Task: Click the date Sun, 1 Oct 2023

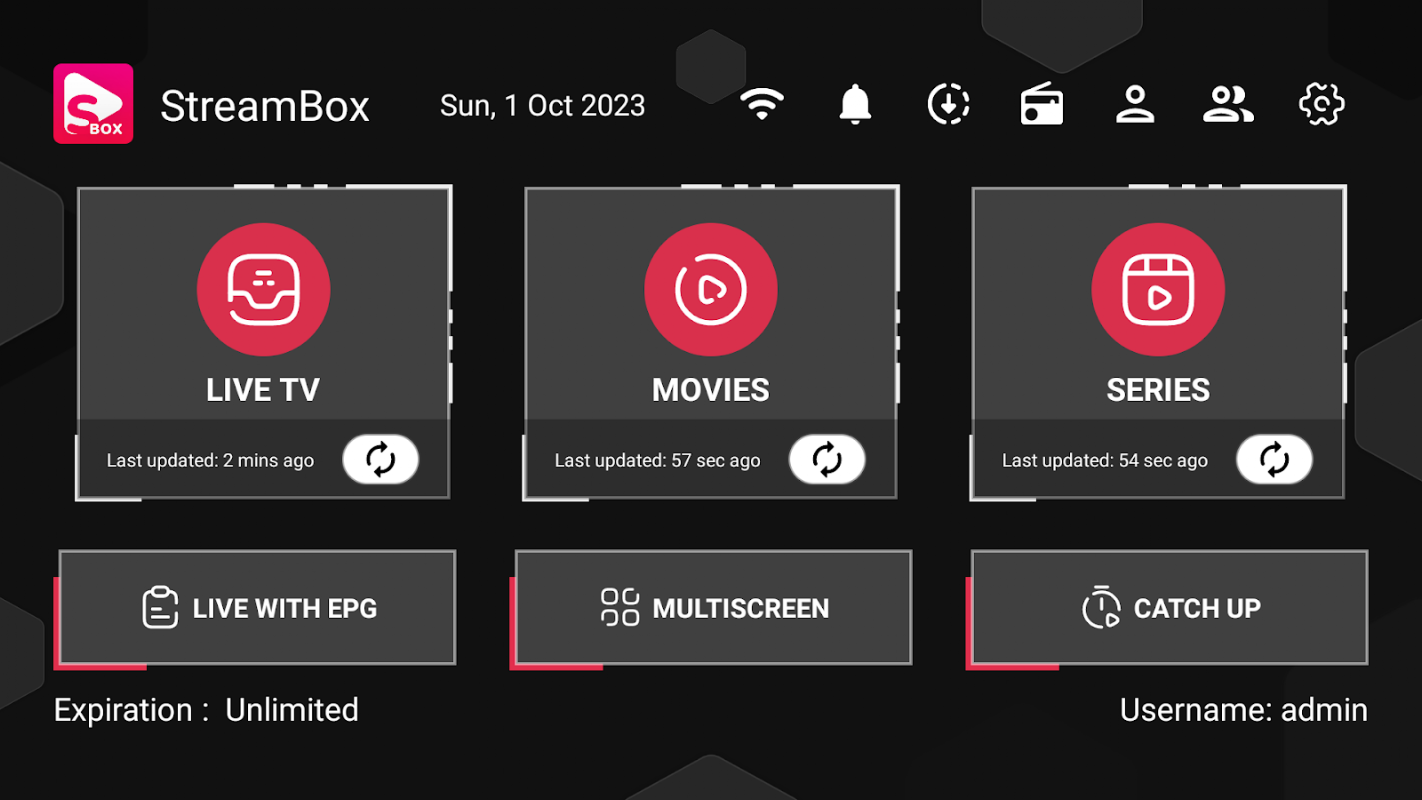Action: pyautogui.click(x=543, y=106)
